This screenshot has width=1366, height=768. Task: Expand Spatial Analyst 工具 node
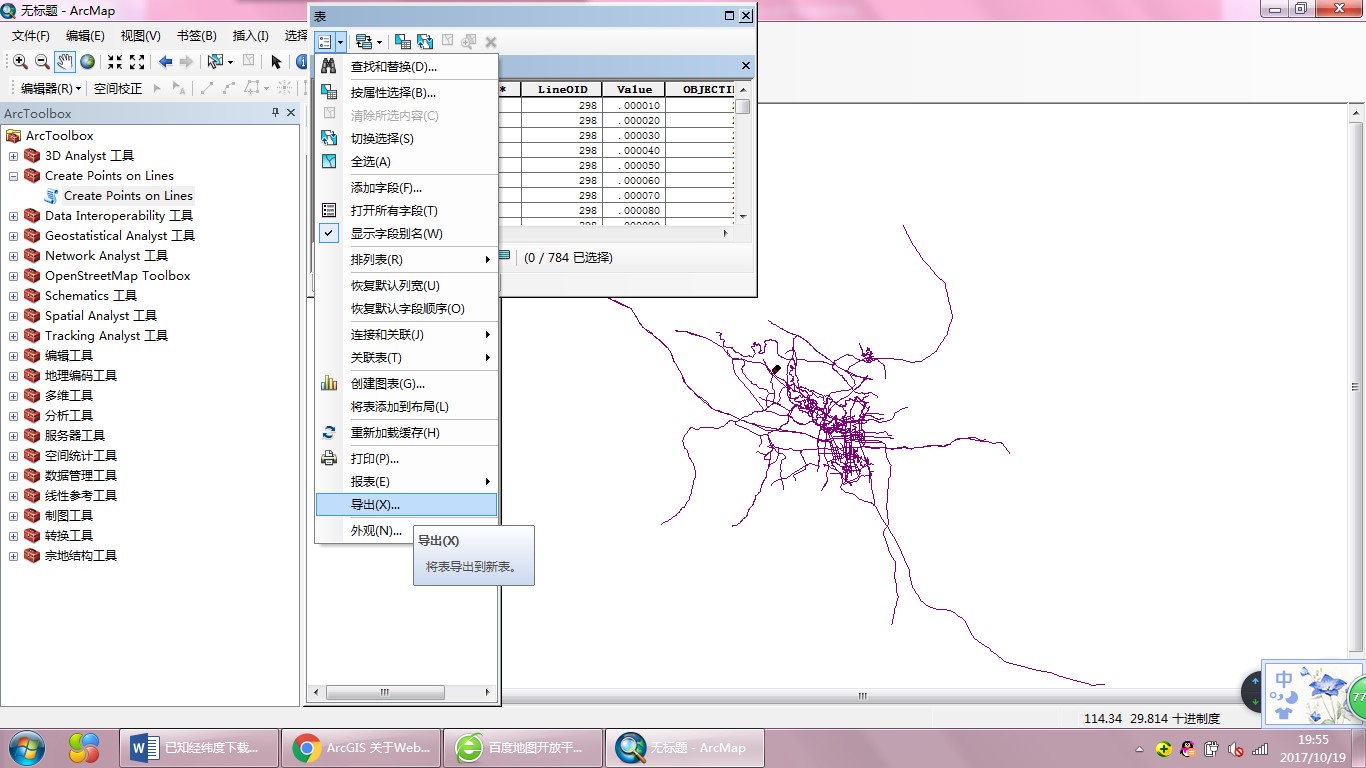(13, 316)
